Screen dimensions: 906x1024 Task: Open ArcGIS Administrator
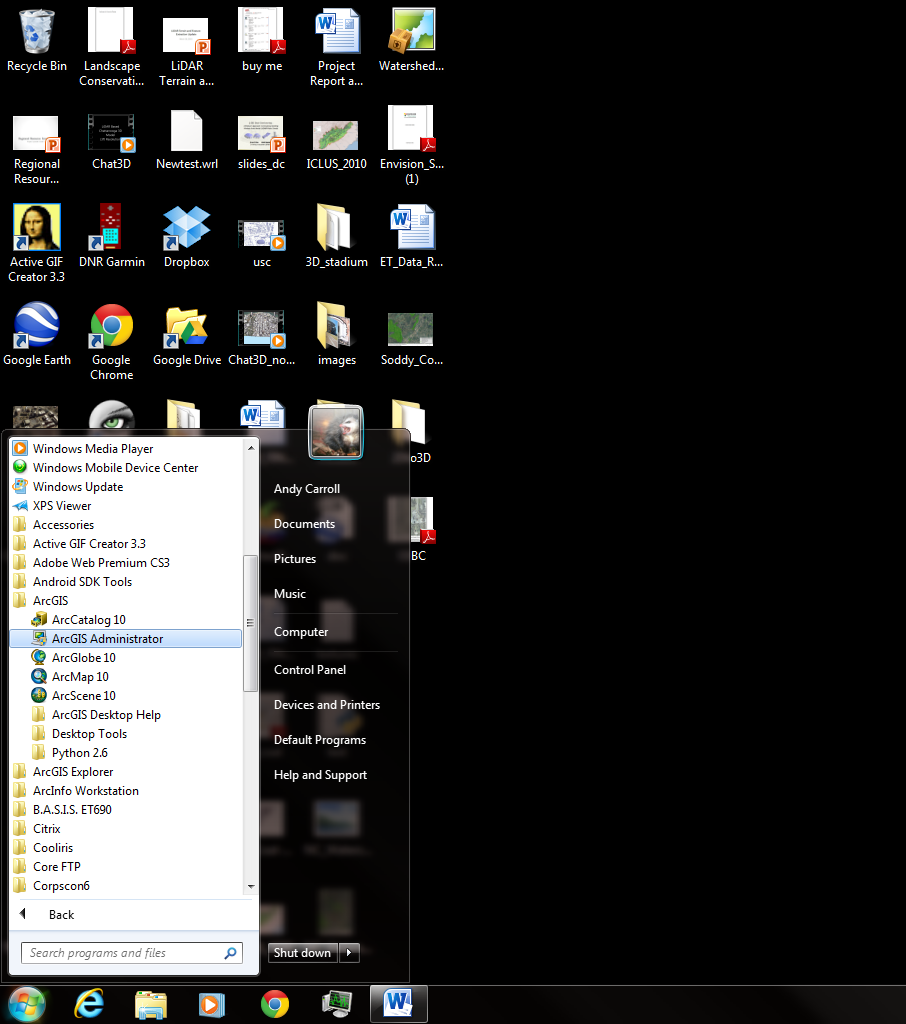click(127, 639)
